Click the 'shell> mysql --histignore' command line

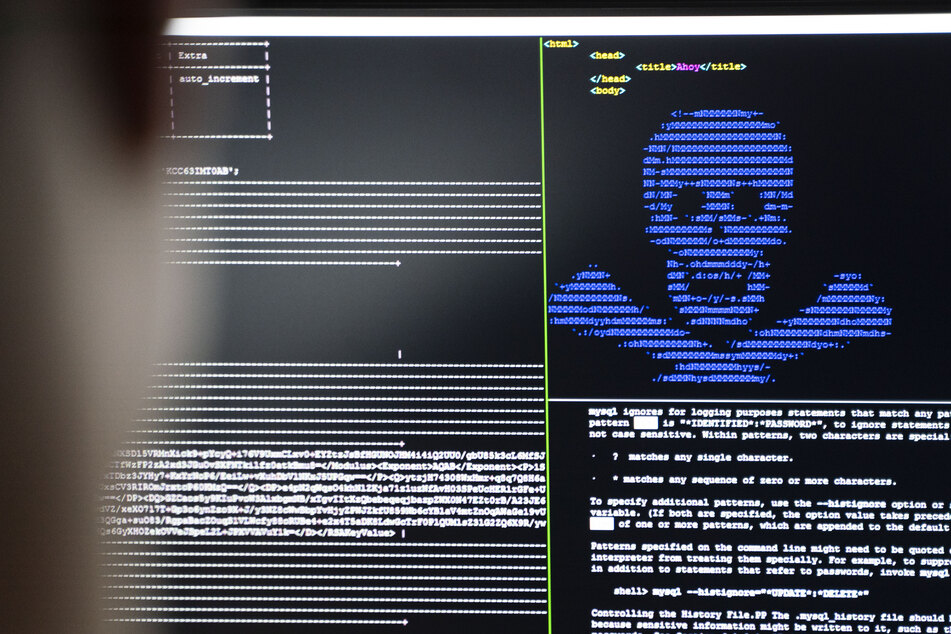(741, 592)
